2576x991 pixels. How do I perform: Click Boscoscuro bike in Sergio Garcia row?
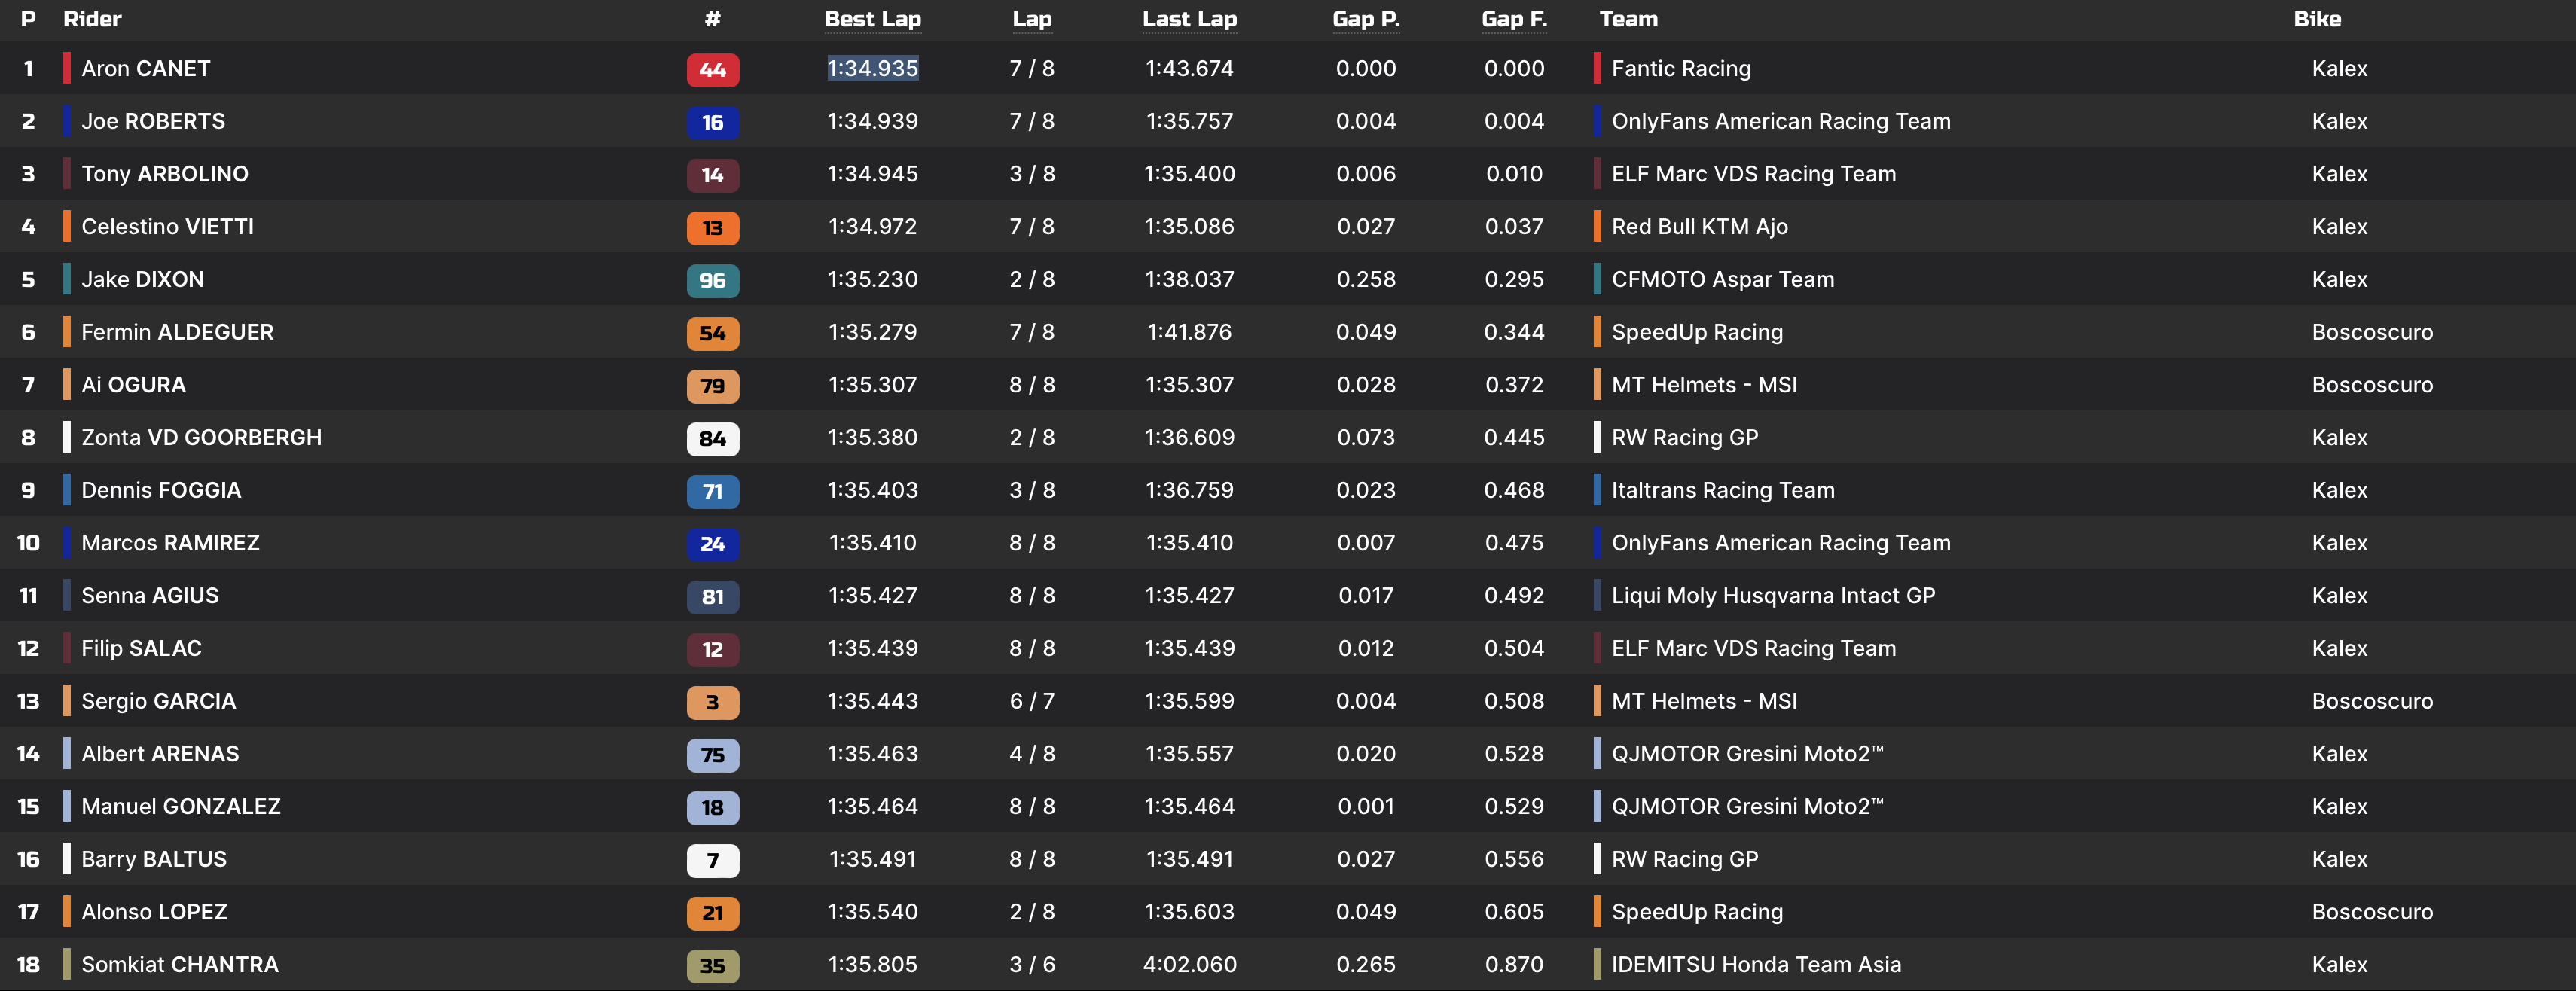pos(2371,701)
